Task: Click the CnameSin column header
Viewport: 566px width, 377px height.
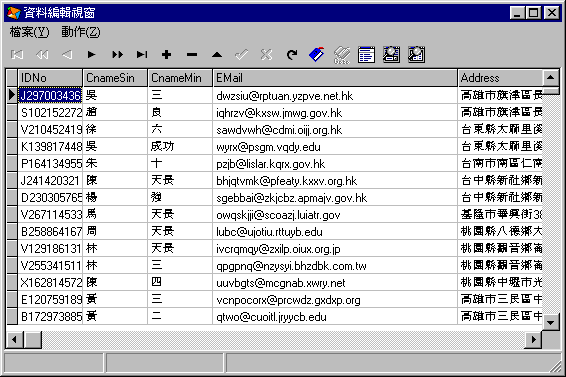Action: click(x=115, y=78)
